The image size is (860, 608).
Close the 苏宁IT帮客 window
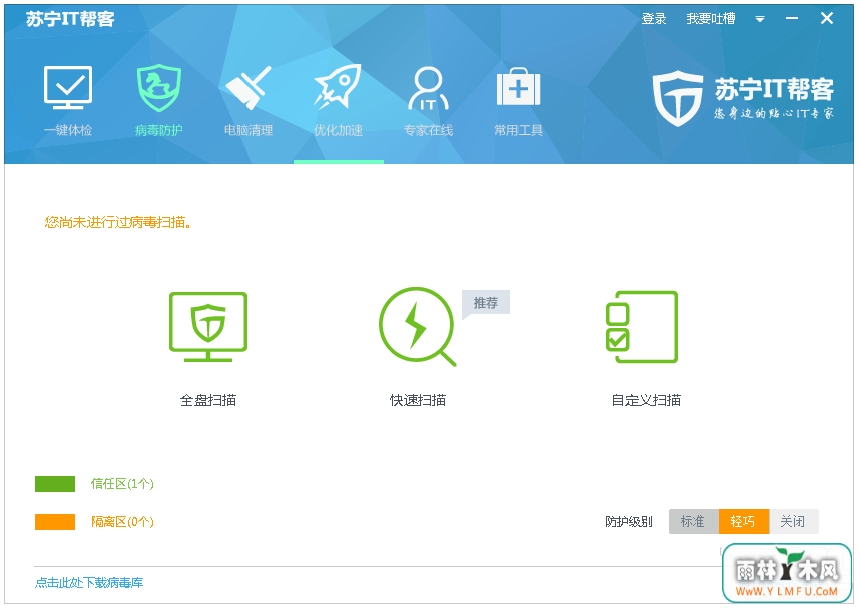coord(827,19)
